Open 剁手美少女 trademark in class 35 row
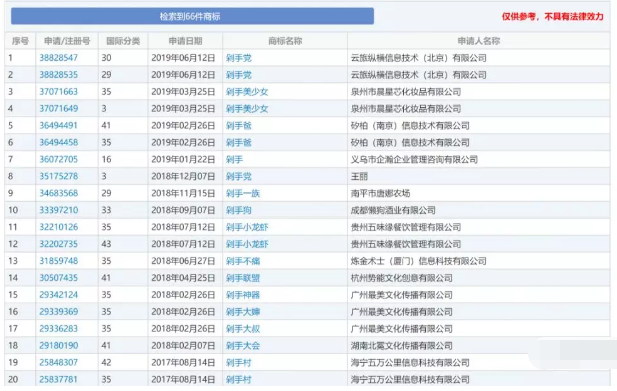Image resolution: width=617 pixels, height=391 pixels. (x=247, y=92)
